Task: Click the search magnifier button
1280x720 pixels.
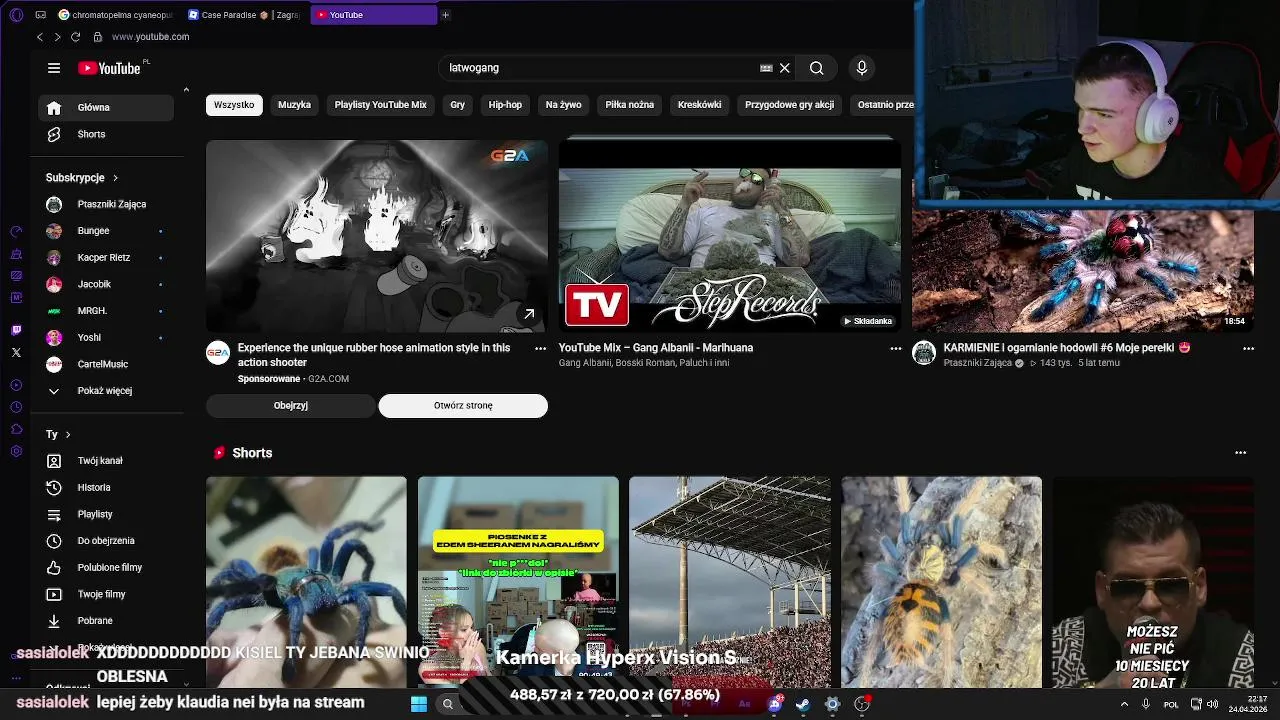Action: (x=817, y=68)
